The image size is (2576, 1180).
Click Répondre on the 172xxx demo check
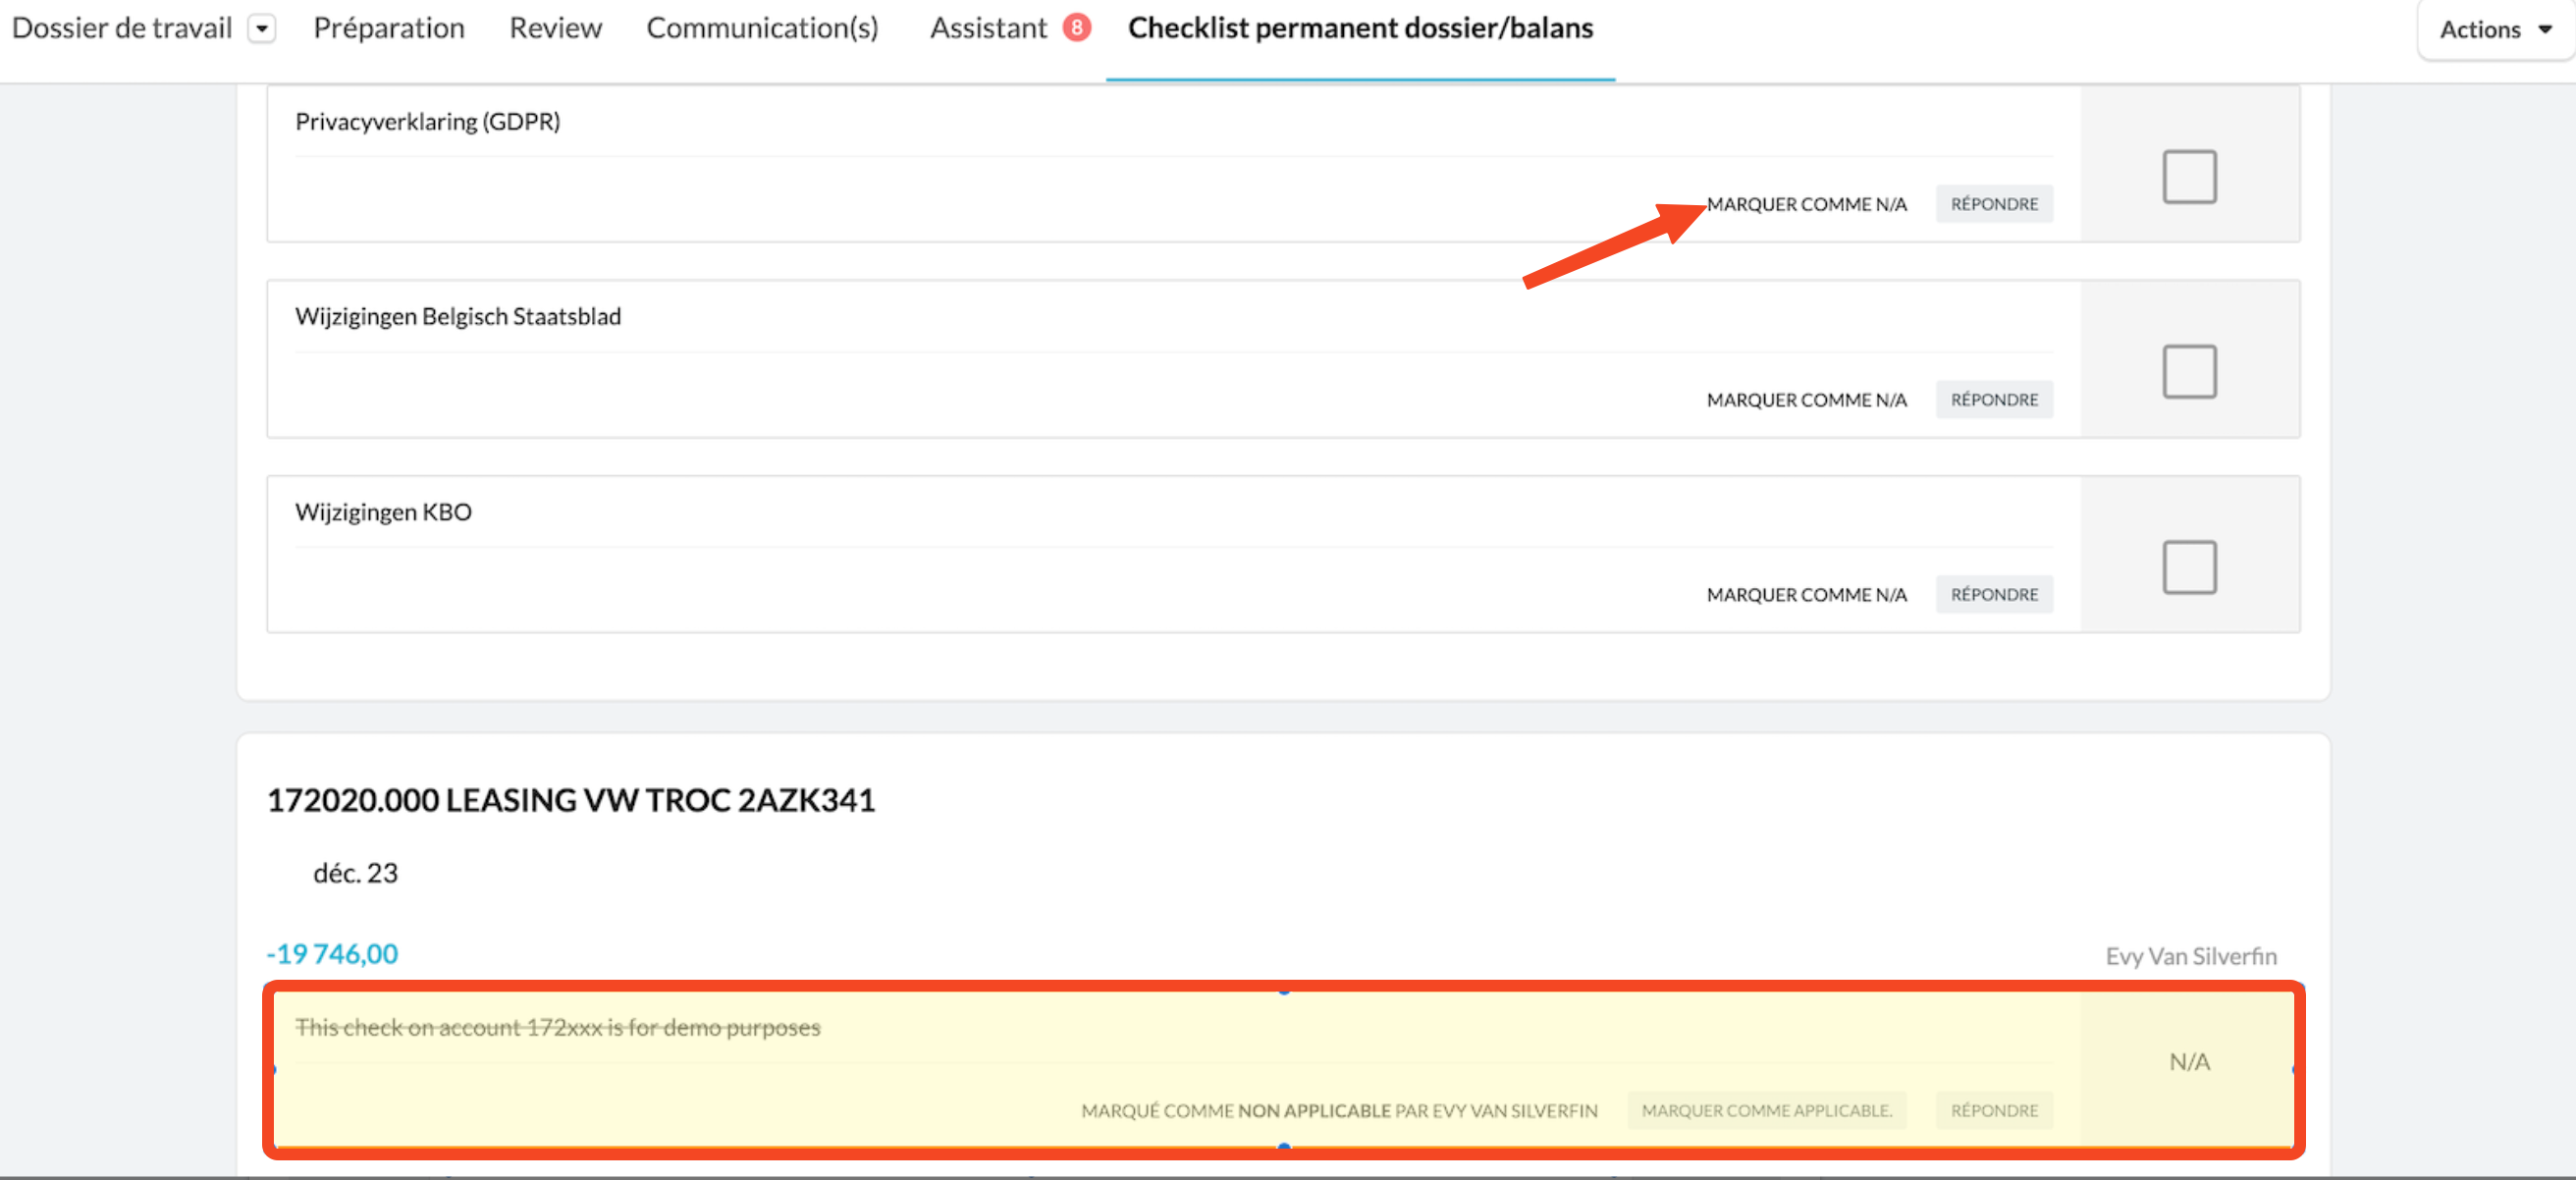(x=1994, y=1111)
